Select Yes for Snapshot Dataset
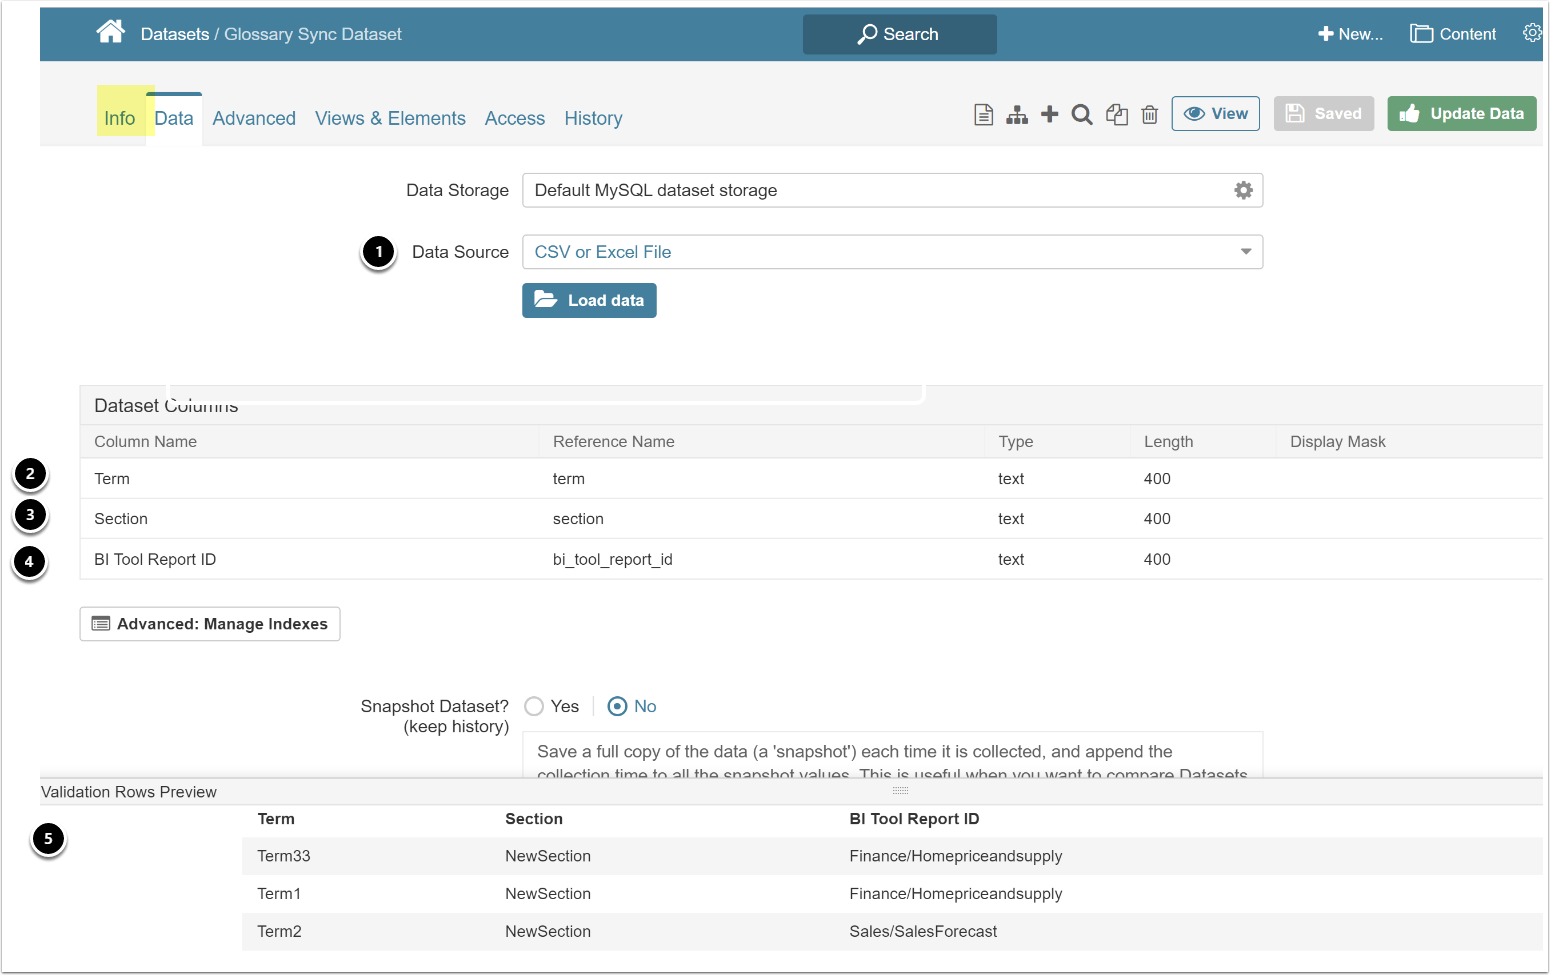This screenshot has height=975, width=1550. (534, 706)
